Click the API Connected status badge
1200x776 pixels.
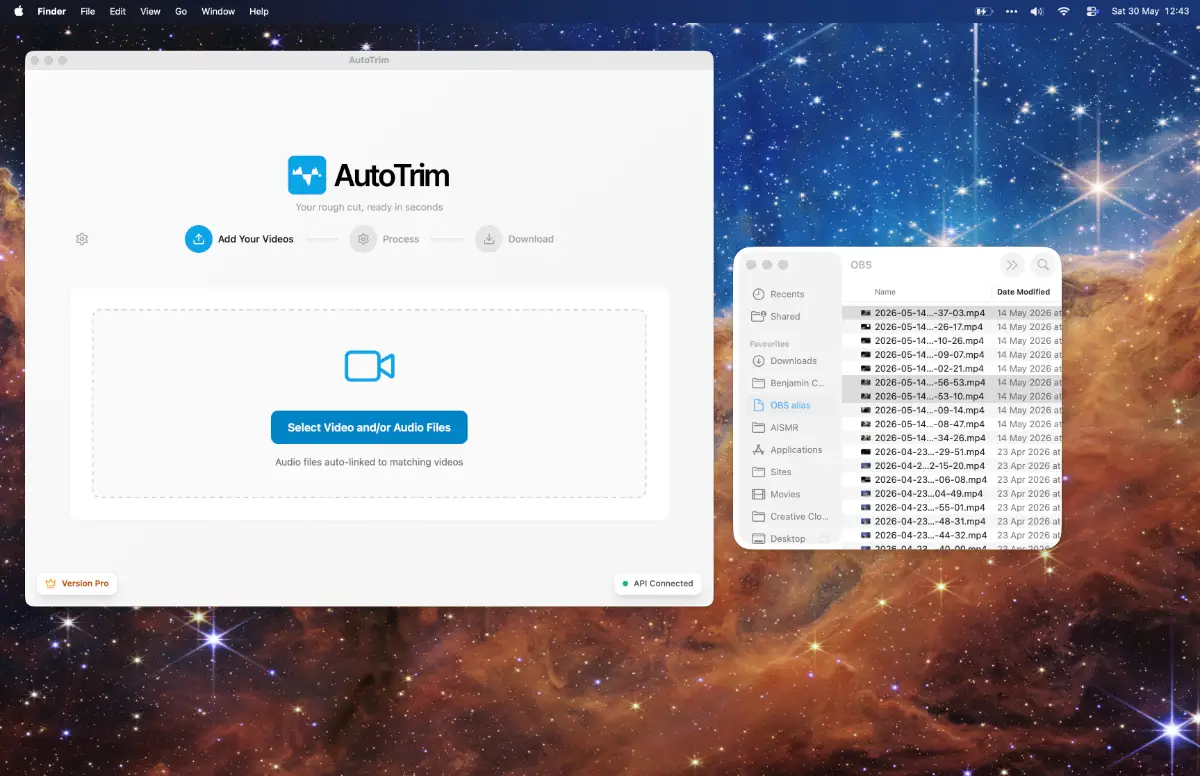tap(657, 583)
